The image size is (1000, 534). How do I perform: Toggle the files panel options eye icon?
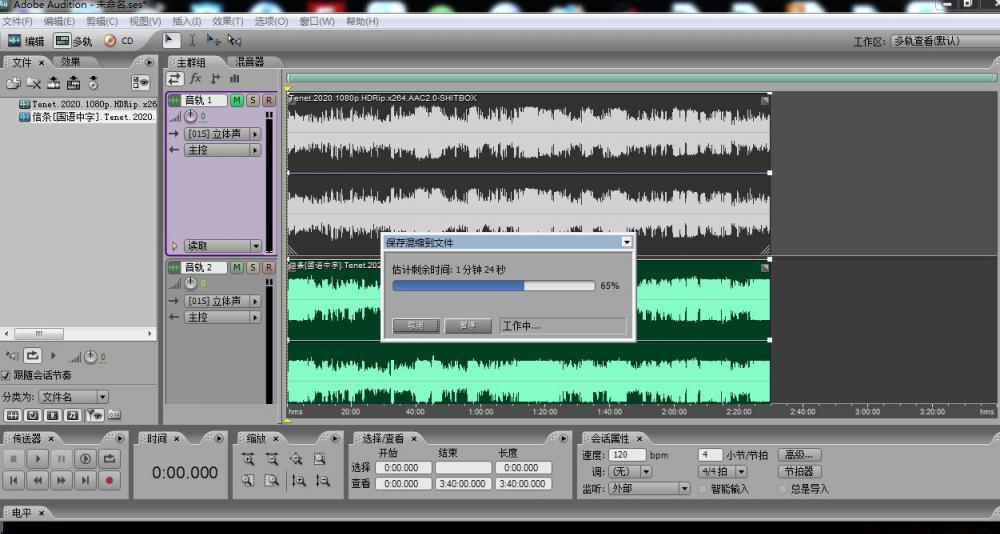[x=140, y=82]
